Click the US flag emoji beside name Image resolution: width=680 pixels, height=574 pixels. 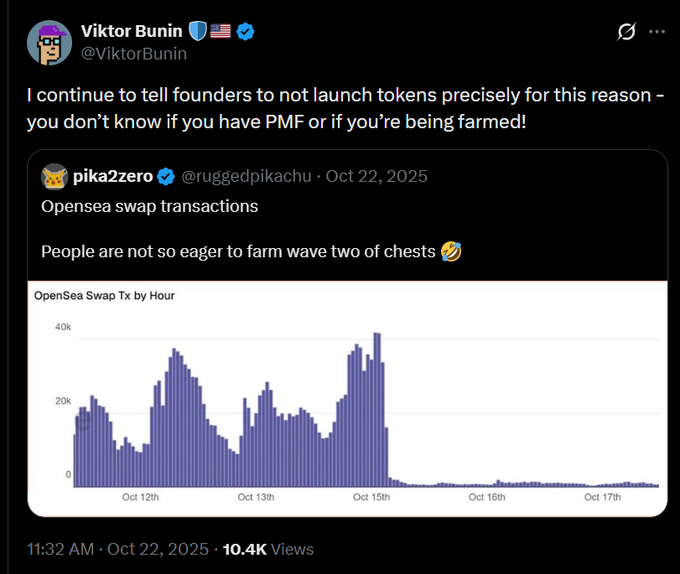pos(220,31)
